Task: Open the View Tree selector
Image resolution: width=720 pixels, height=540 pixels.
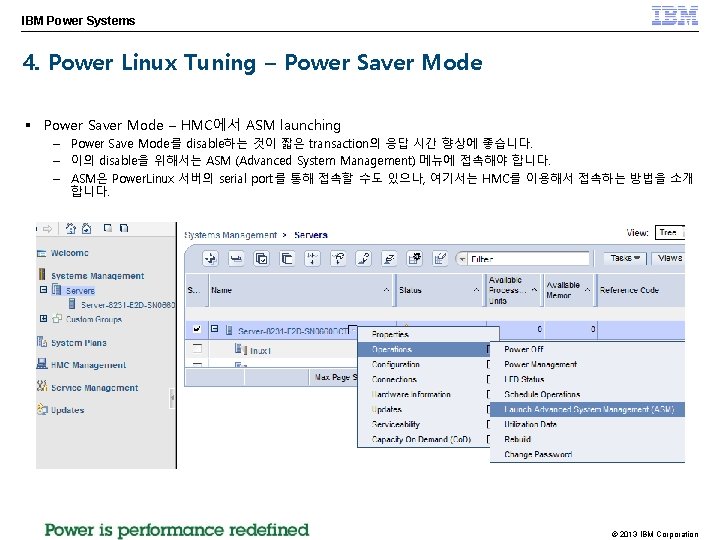Action: coord(669,232)
